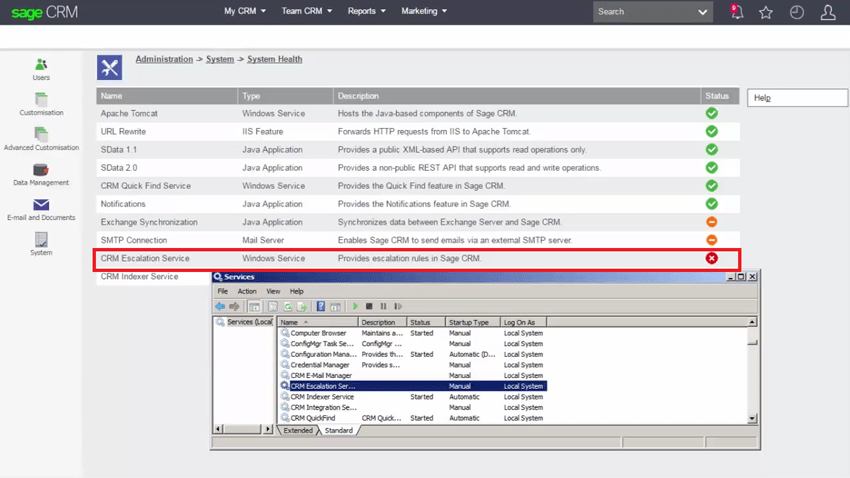The width and height of the screenshot is (850, 478).
Task: Click Apache Tomcat green status icon
Action: pos(712,113)
